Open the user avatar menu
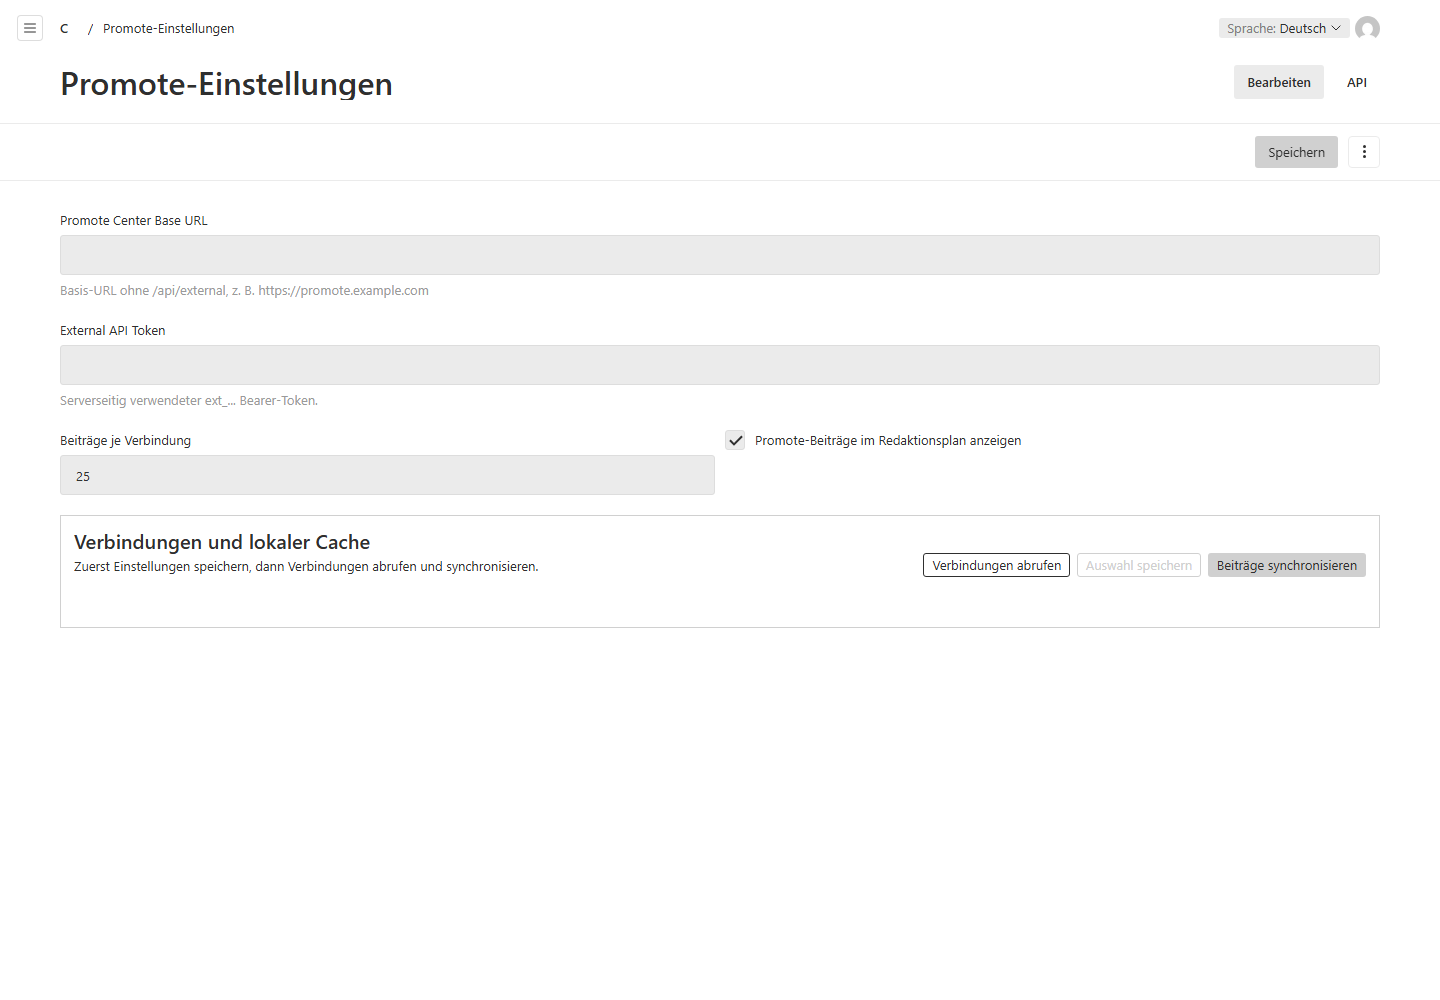This screenshot has height=1000, width=1440. pos(1367,28)
